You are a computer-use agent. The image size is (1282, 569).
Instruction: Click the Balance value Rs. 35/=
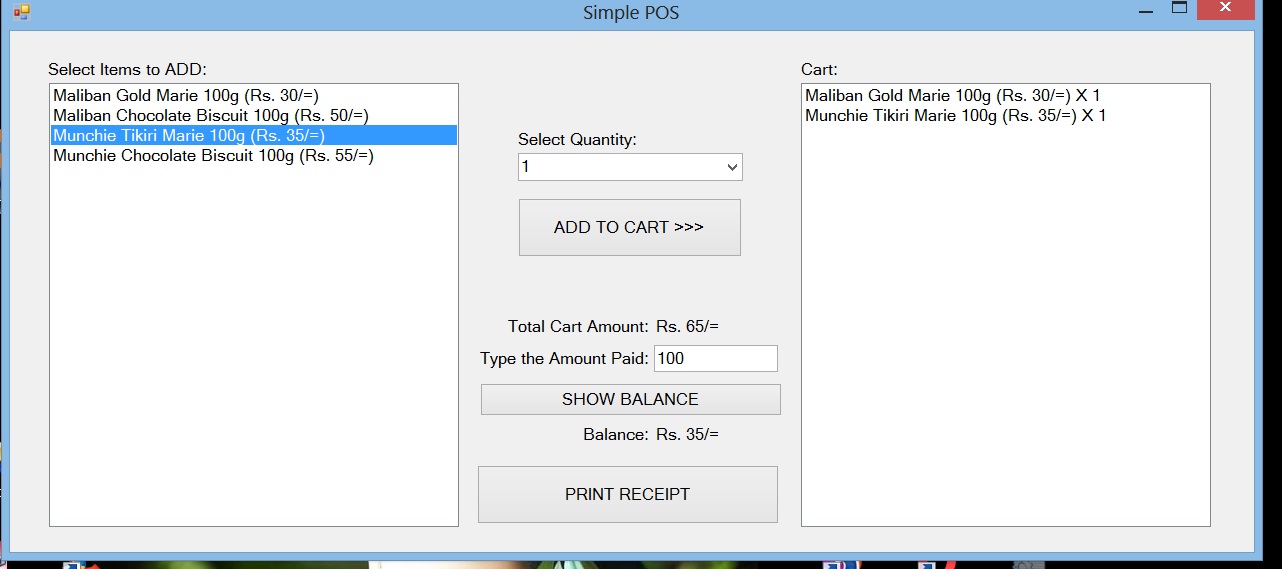click(x=688, y=434)
